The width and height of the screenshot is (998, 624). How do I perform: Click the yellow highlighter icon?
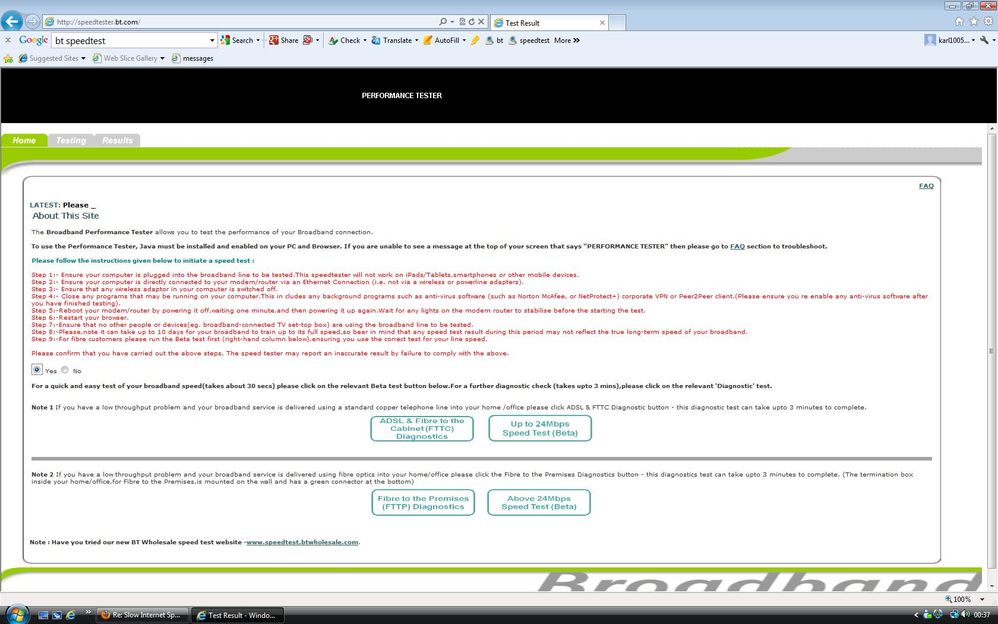pos(475,40)
